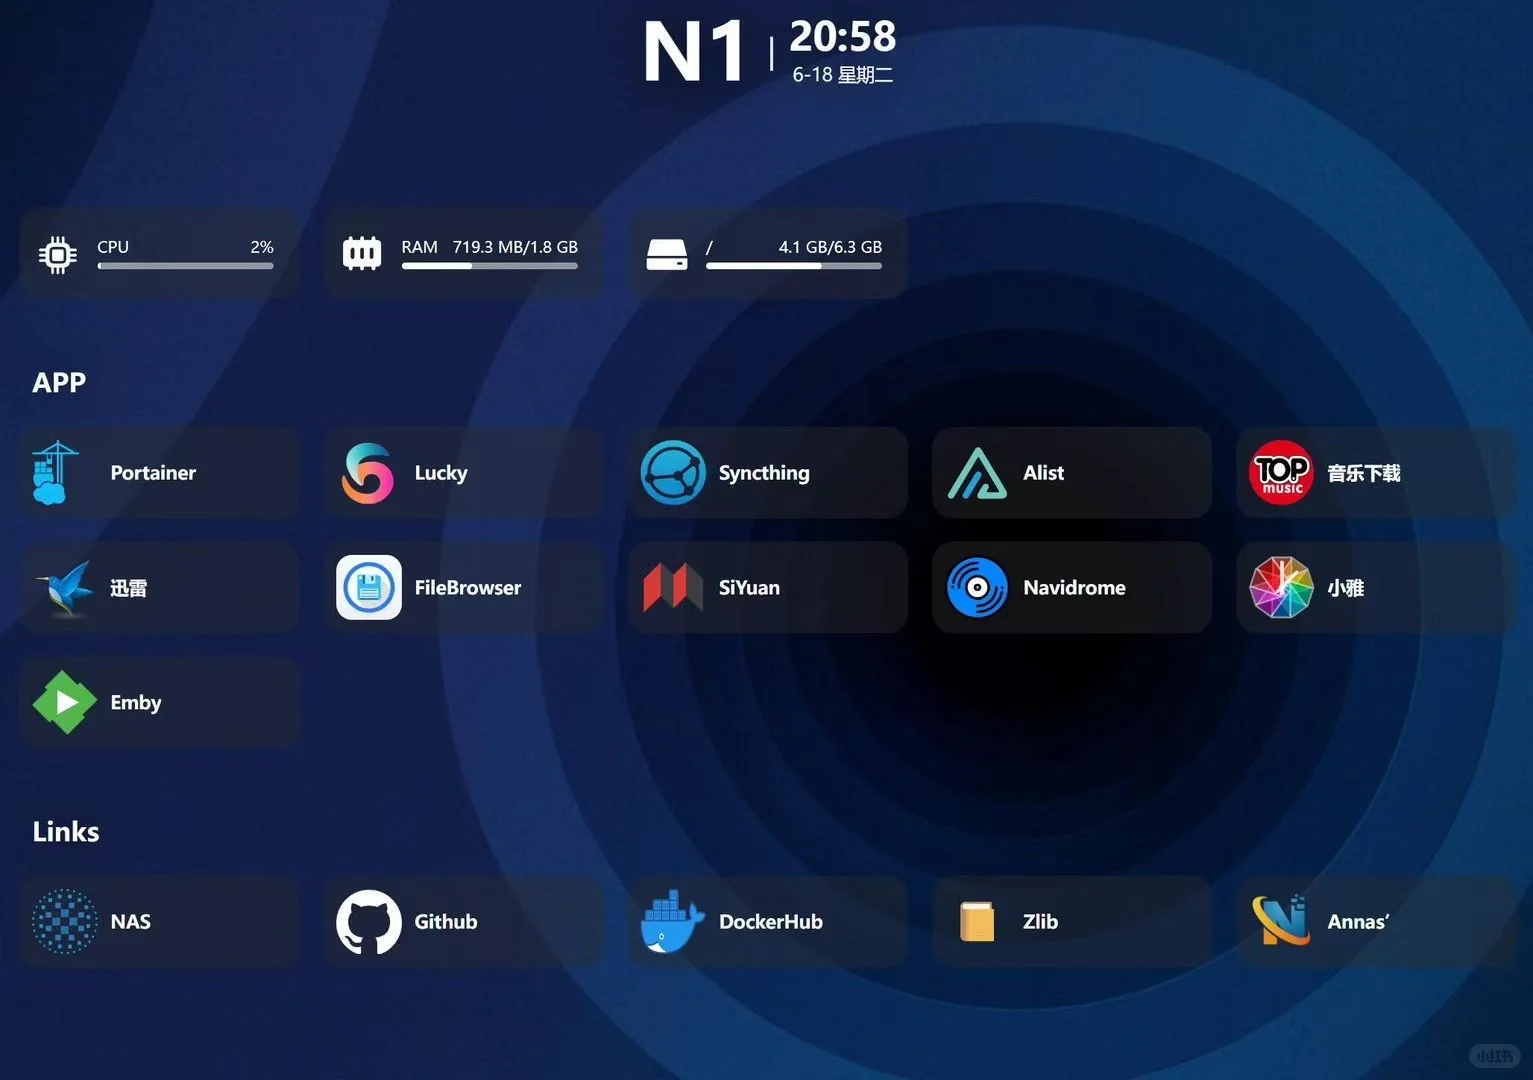Open the Syncthing circular icon
This screenshot has width=1533, height=1080.
click(673, 473)
